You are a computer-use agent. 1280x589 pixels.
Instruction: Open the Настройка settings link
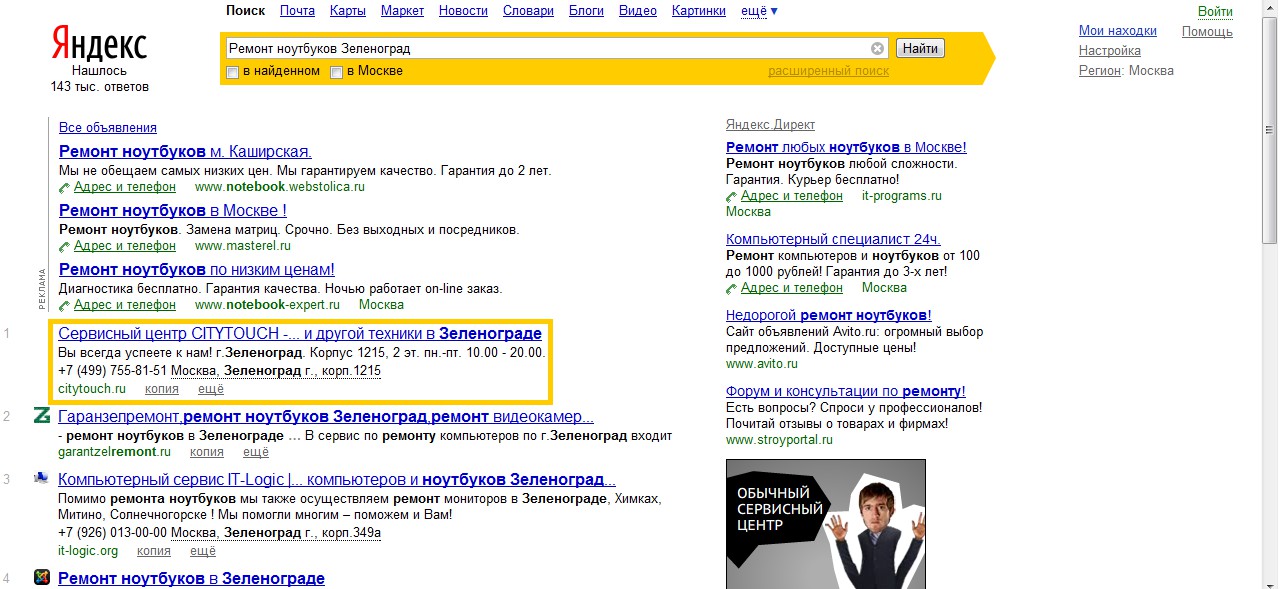click(1110, 51)
